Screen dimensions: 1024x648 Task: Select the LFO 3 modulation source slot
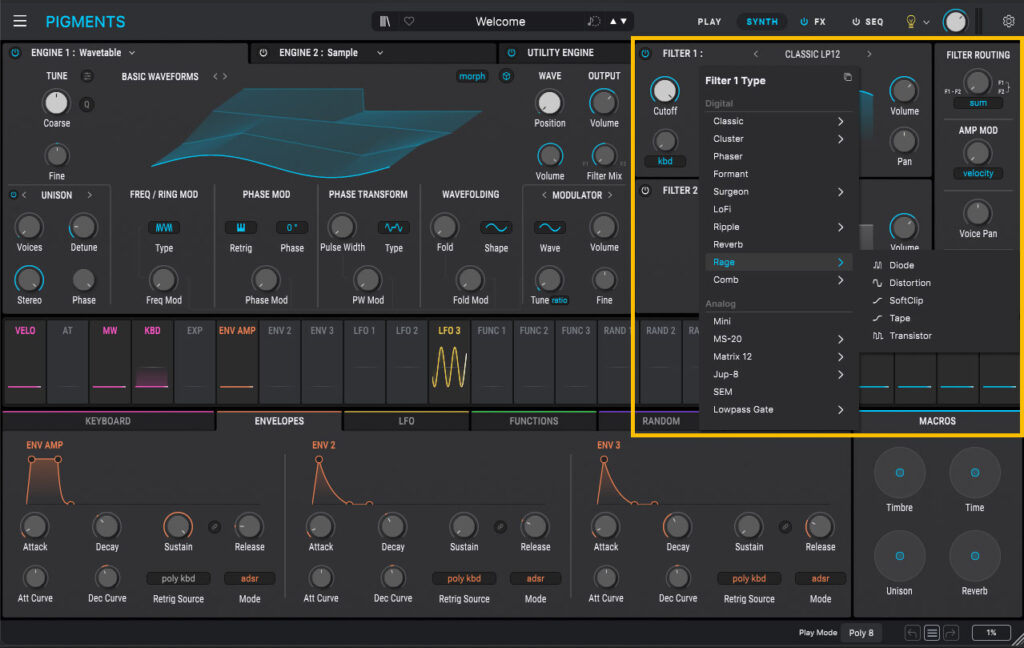pyautogui.click(x=449, y=361)
